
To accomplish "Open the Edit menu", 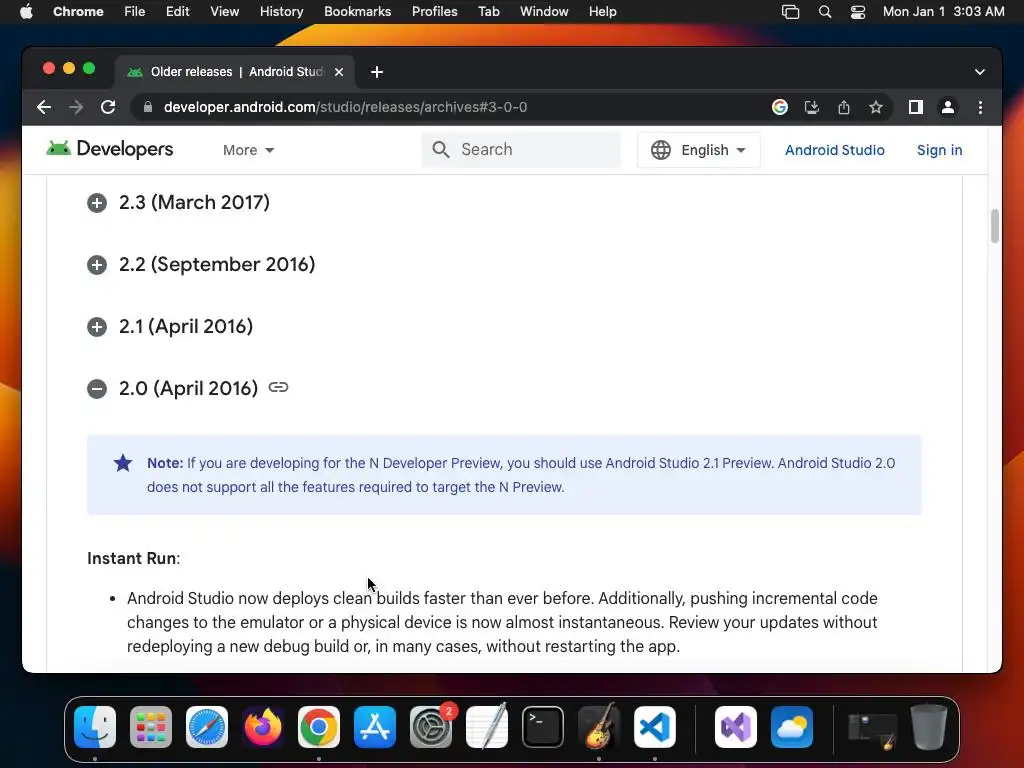I will pos(177,12).
